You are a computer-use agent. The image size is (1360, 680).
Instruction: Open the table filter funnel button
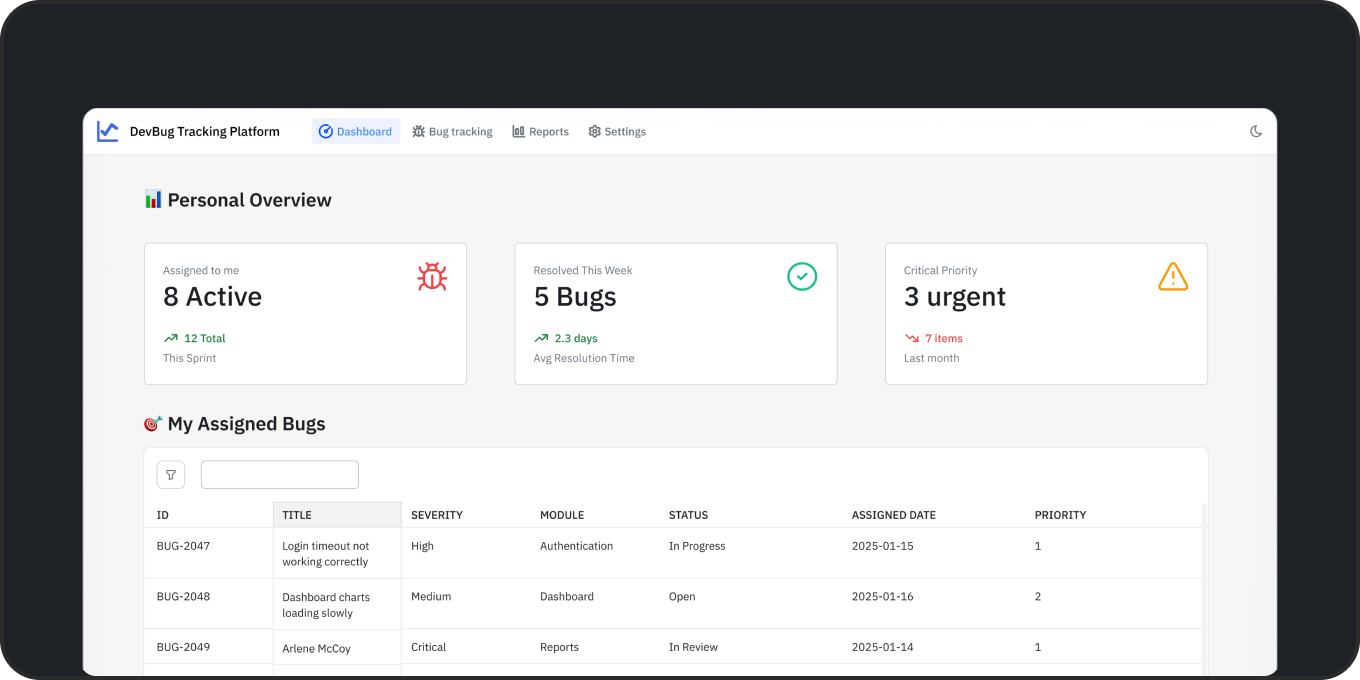click(x=171, y=475)
